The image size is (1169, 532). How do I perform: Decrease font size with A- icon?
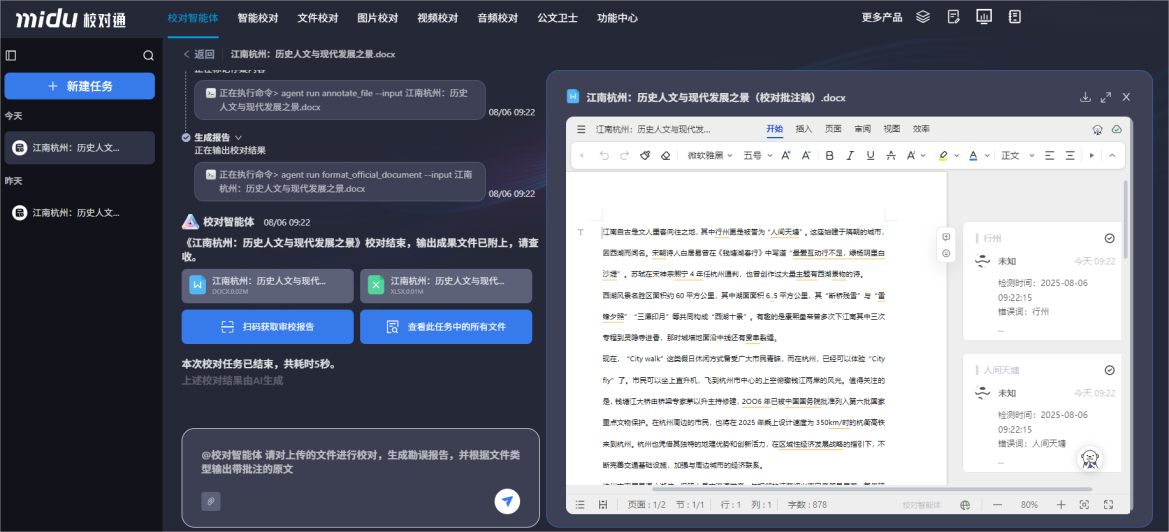806,156
